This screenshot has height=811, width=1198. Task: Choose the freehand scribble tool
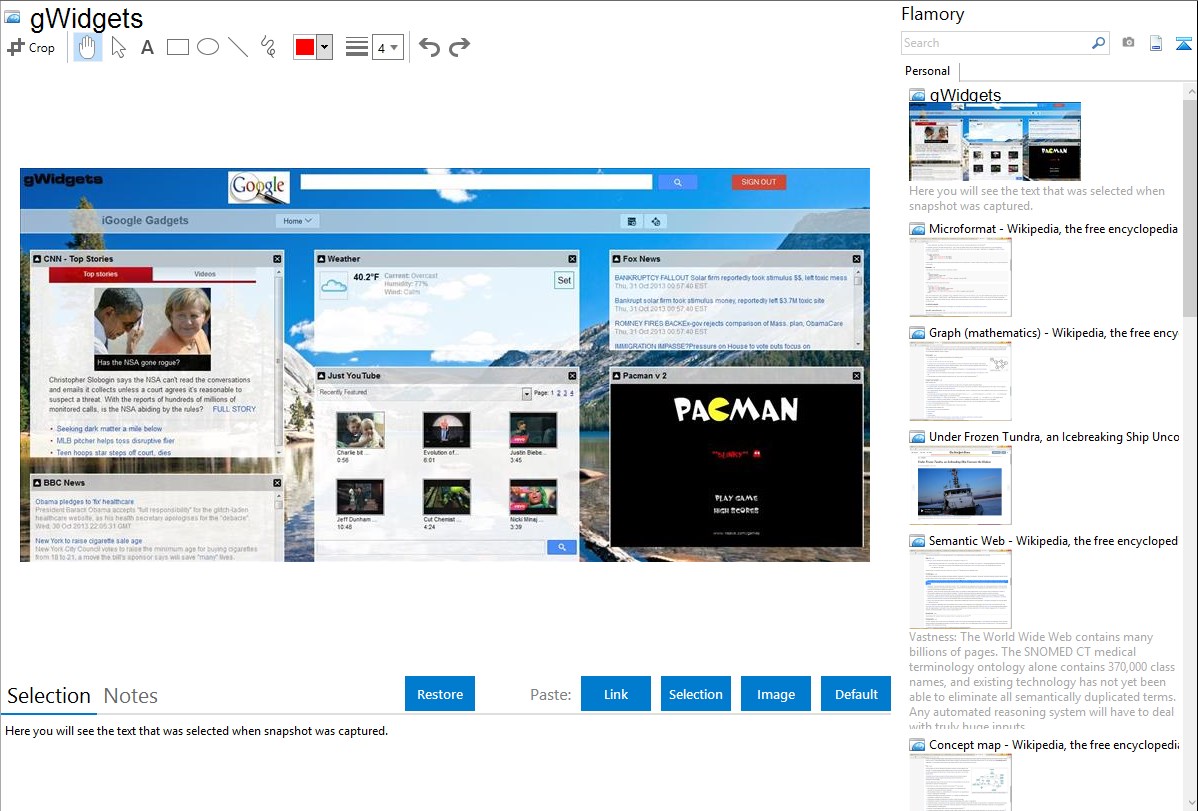tap(268, 47)
